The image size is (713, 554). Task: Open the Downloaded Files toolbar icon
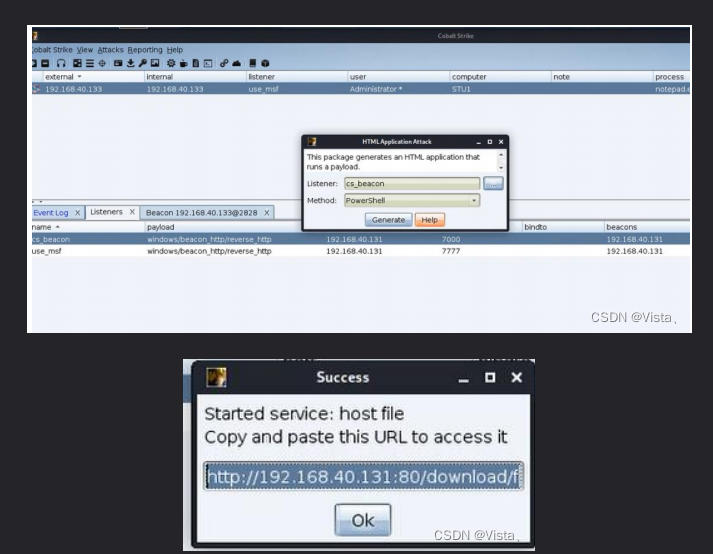[131, 63]
